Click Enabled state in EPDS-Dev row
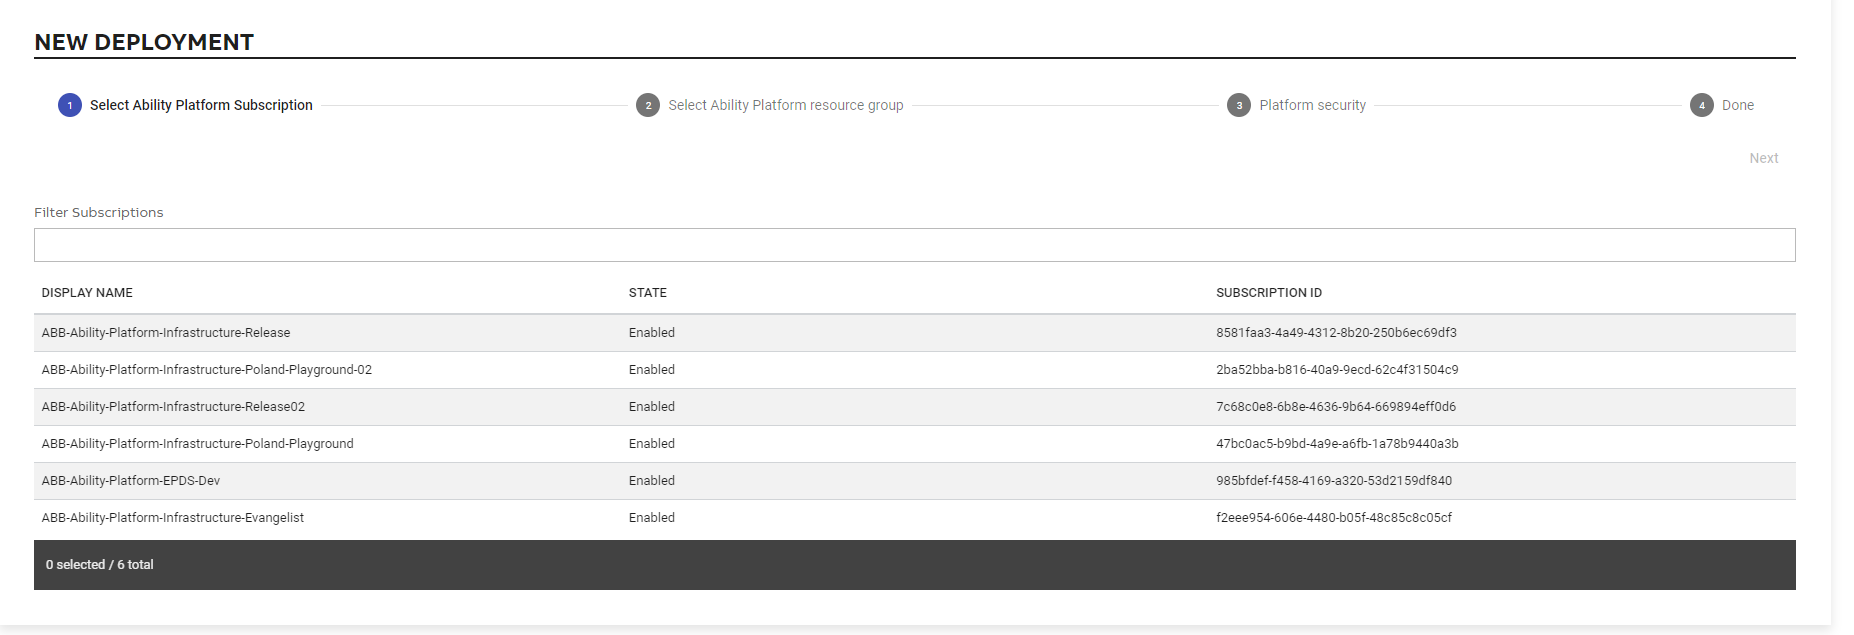1854x635 pixels. pos(652,481)
